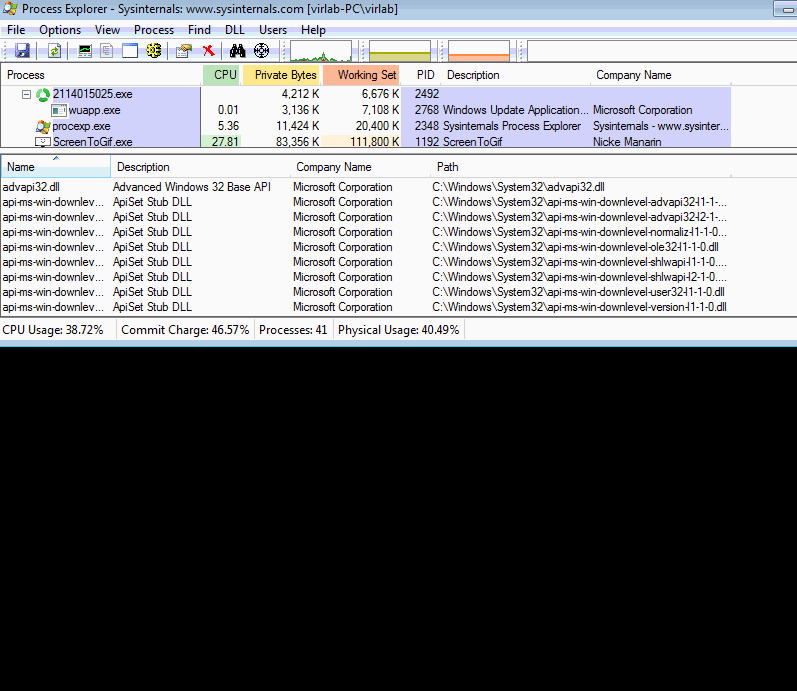
Task: Click lower pane Description column header
Action: click(x=201, y=167)
